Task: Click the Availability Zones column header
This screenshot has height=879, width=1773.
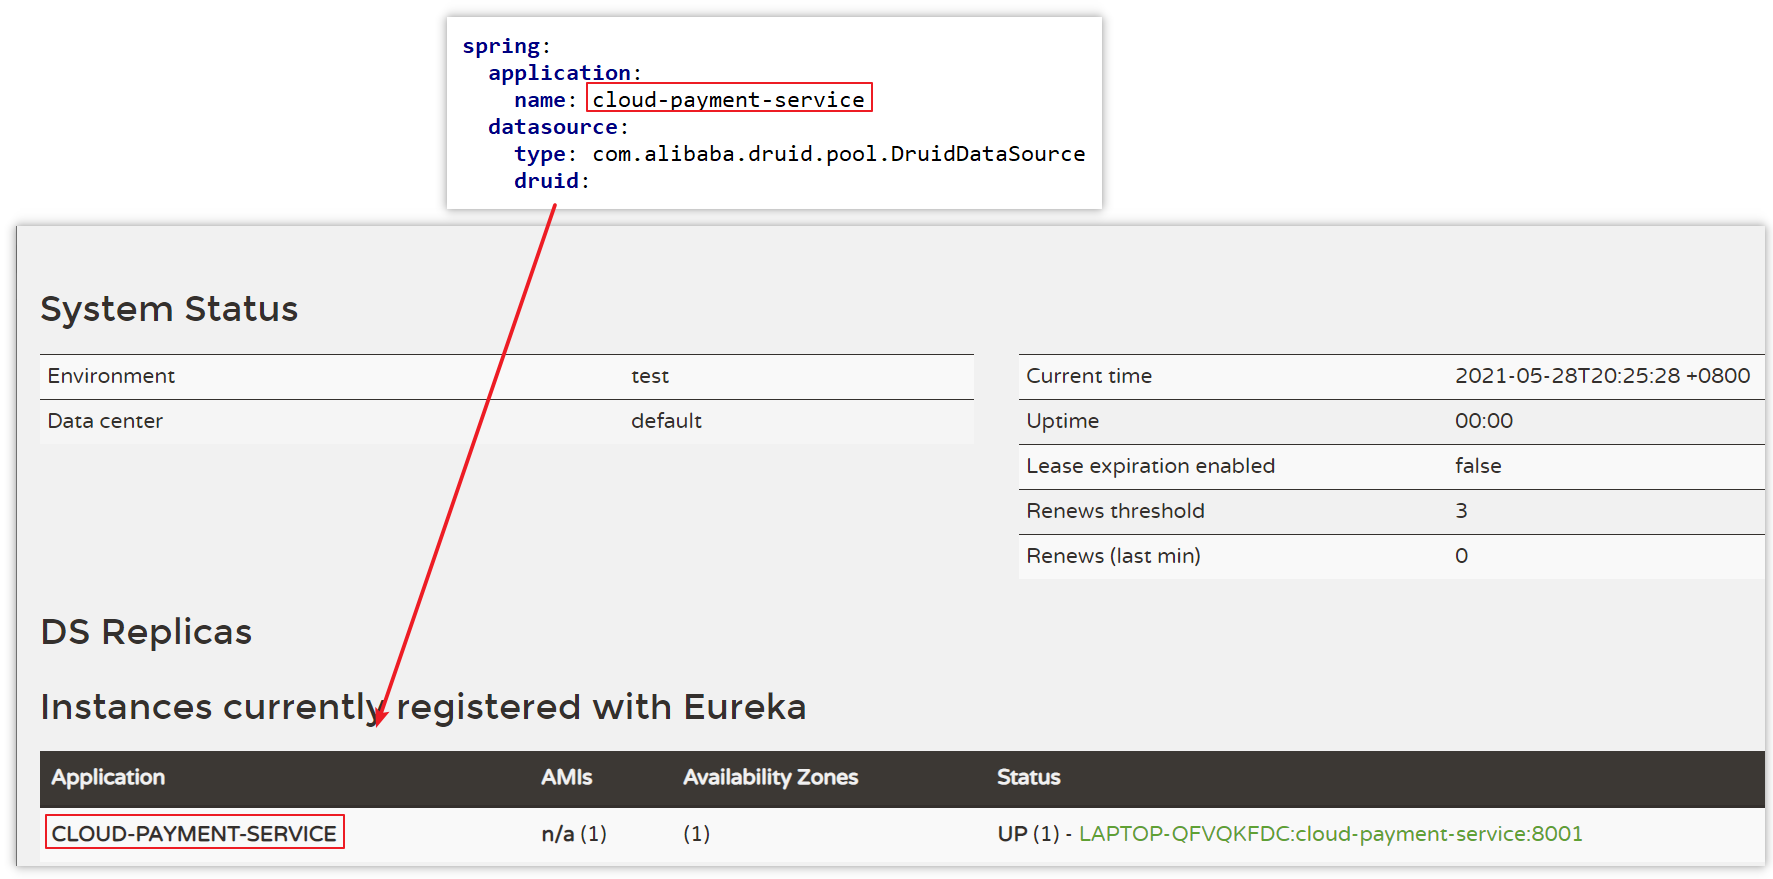Action: click(770, 777)
